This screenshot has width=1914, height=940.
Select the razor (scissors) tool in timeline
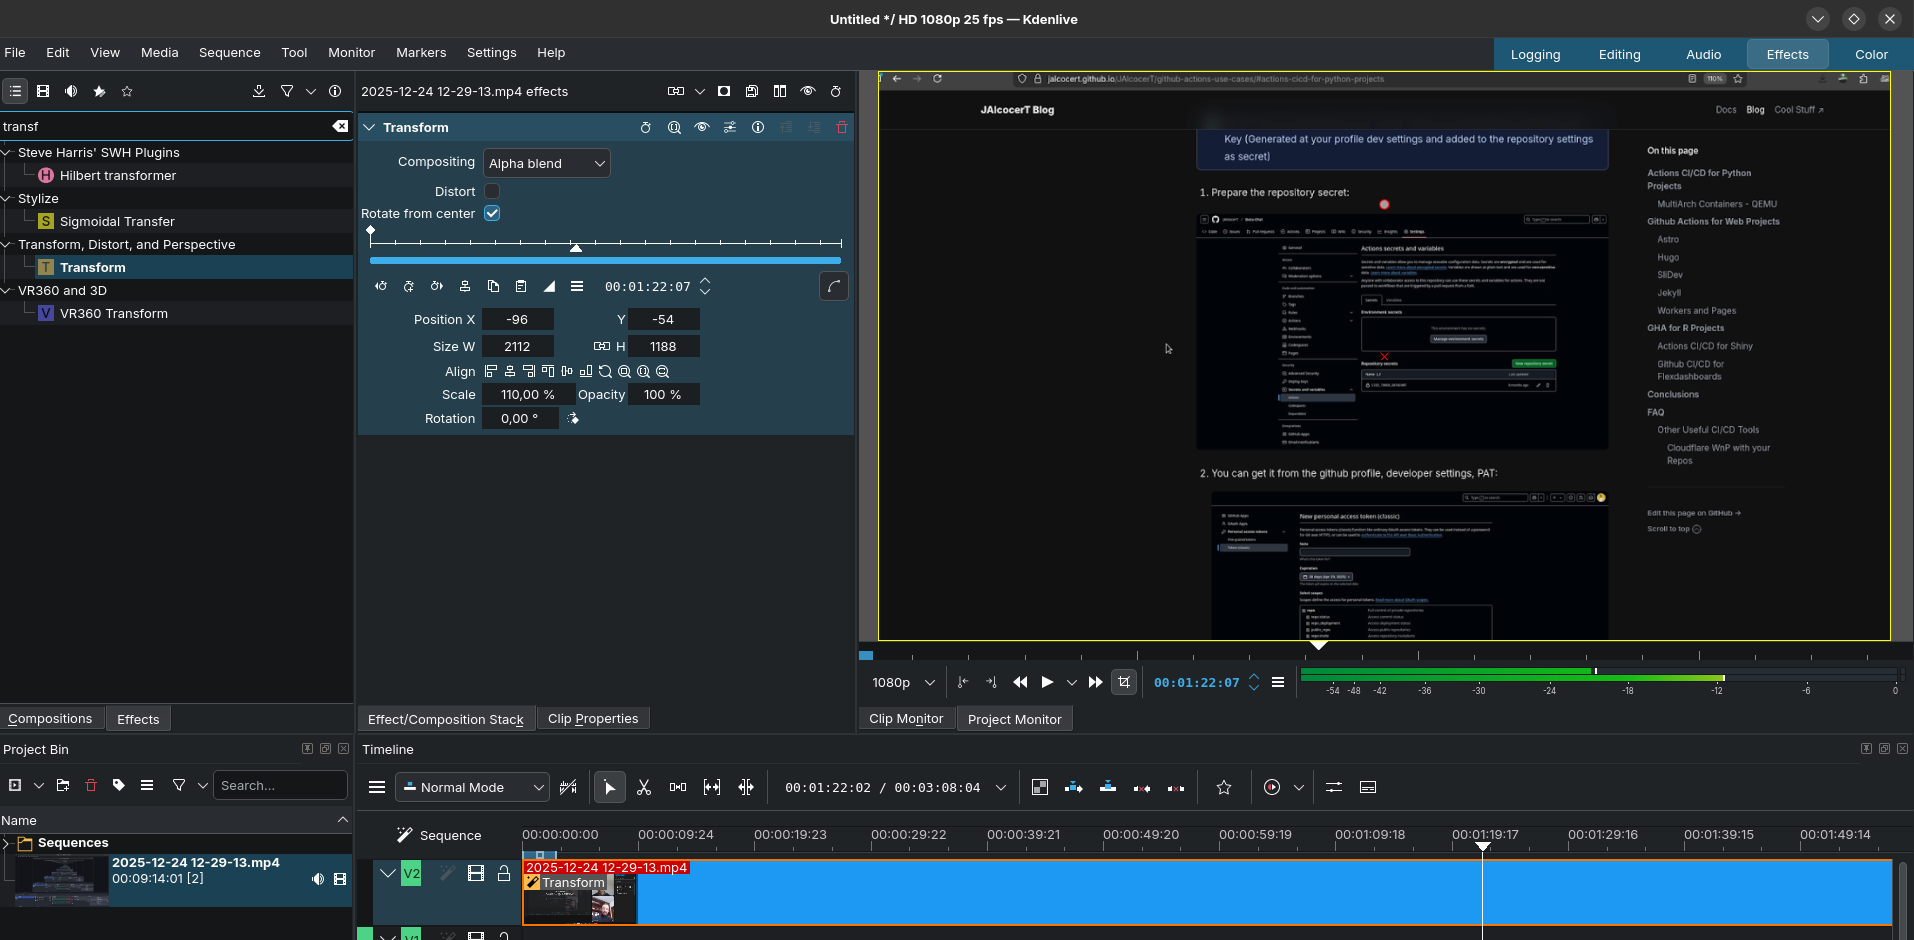point(644,788)
